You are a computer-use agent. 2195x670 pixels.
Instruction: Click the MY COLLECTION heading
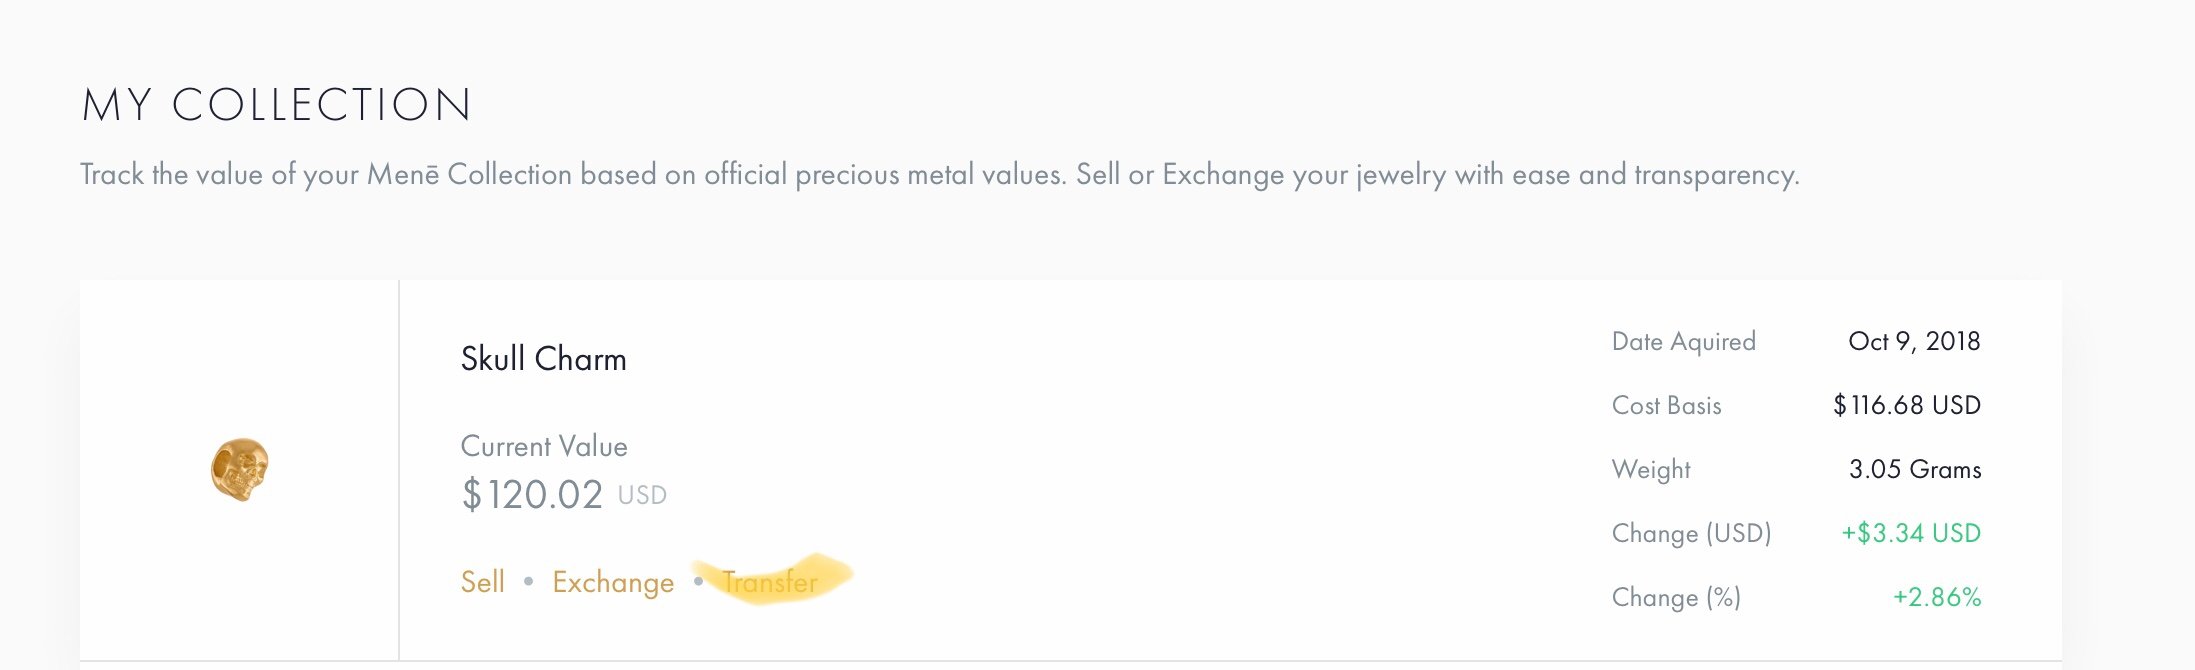(x=277, y=105)
